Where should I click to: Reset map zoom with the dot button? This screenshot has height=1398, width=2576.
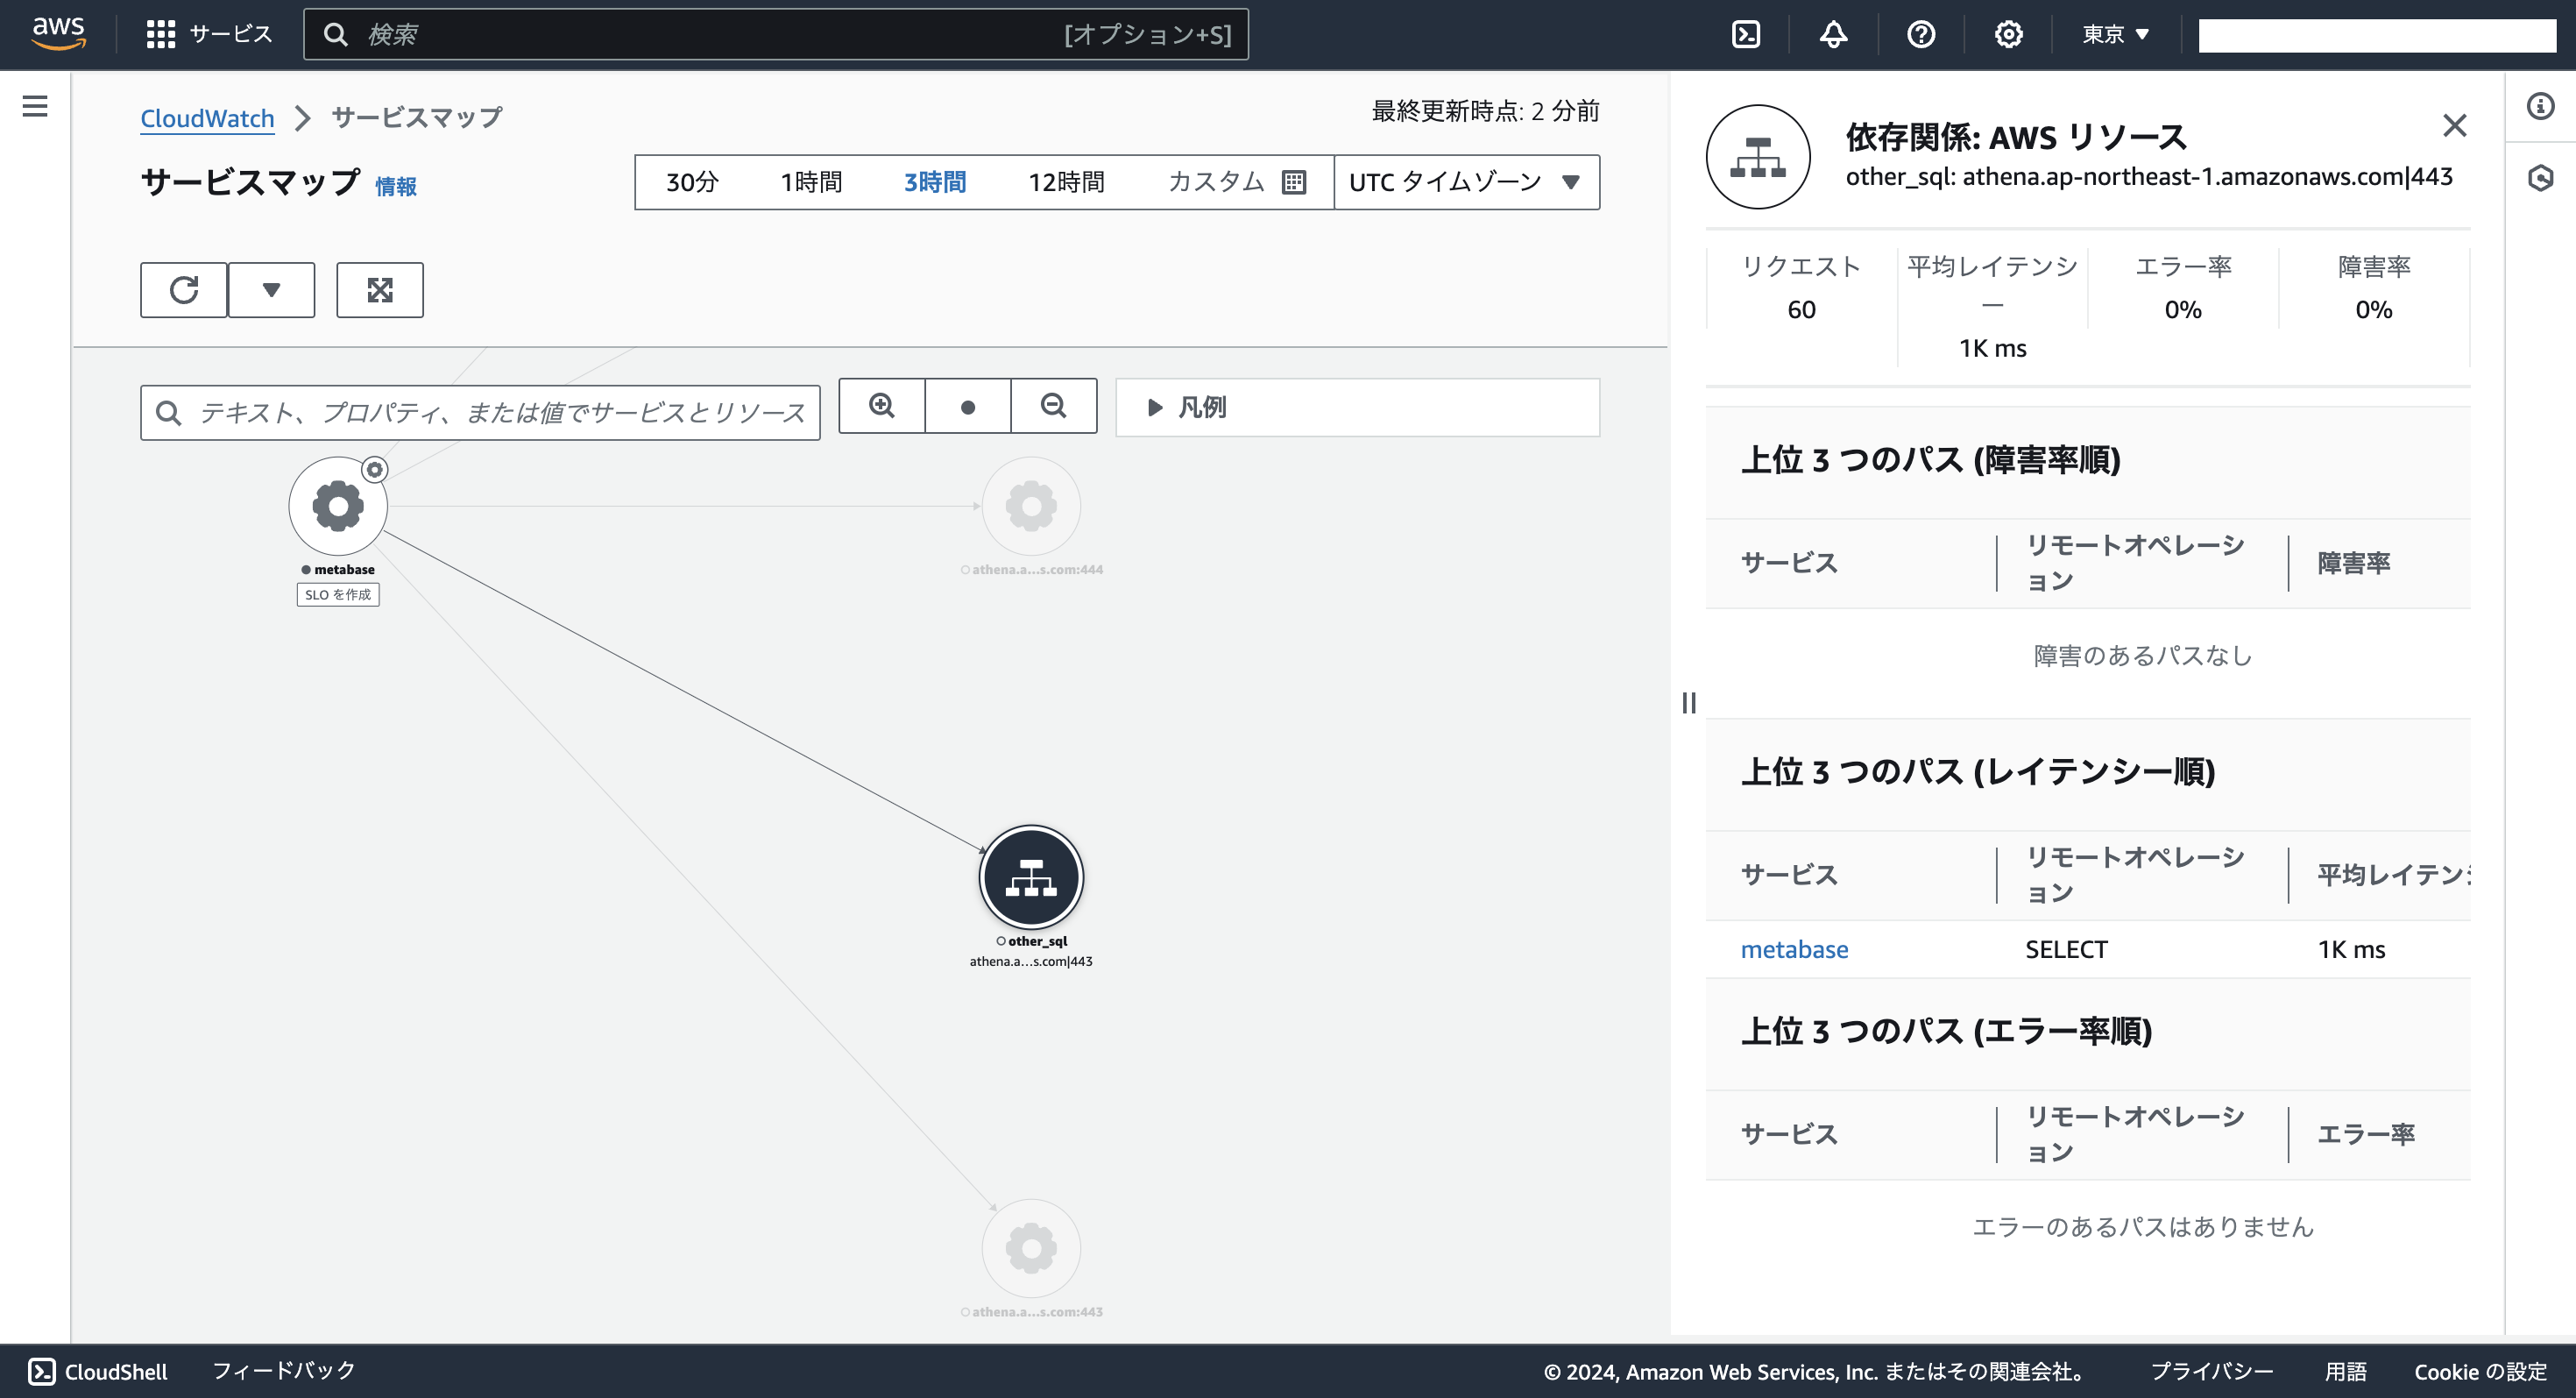(967, 406)
